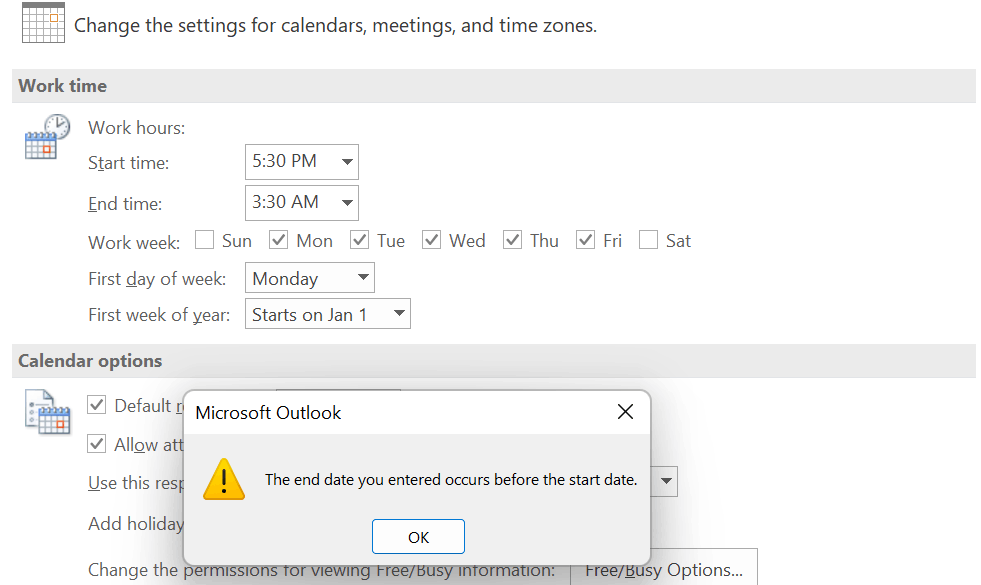Click the Work time clock calendar icon
This screenshot has height=585, width=981.
pos(46,136)
